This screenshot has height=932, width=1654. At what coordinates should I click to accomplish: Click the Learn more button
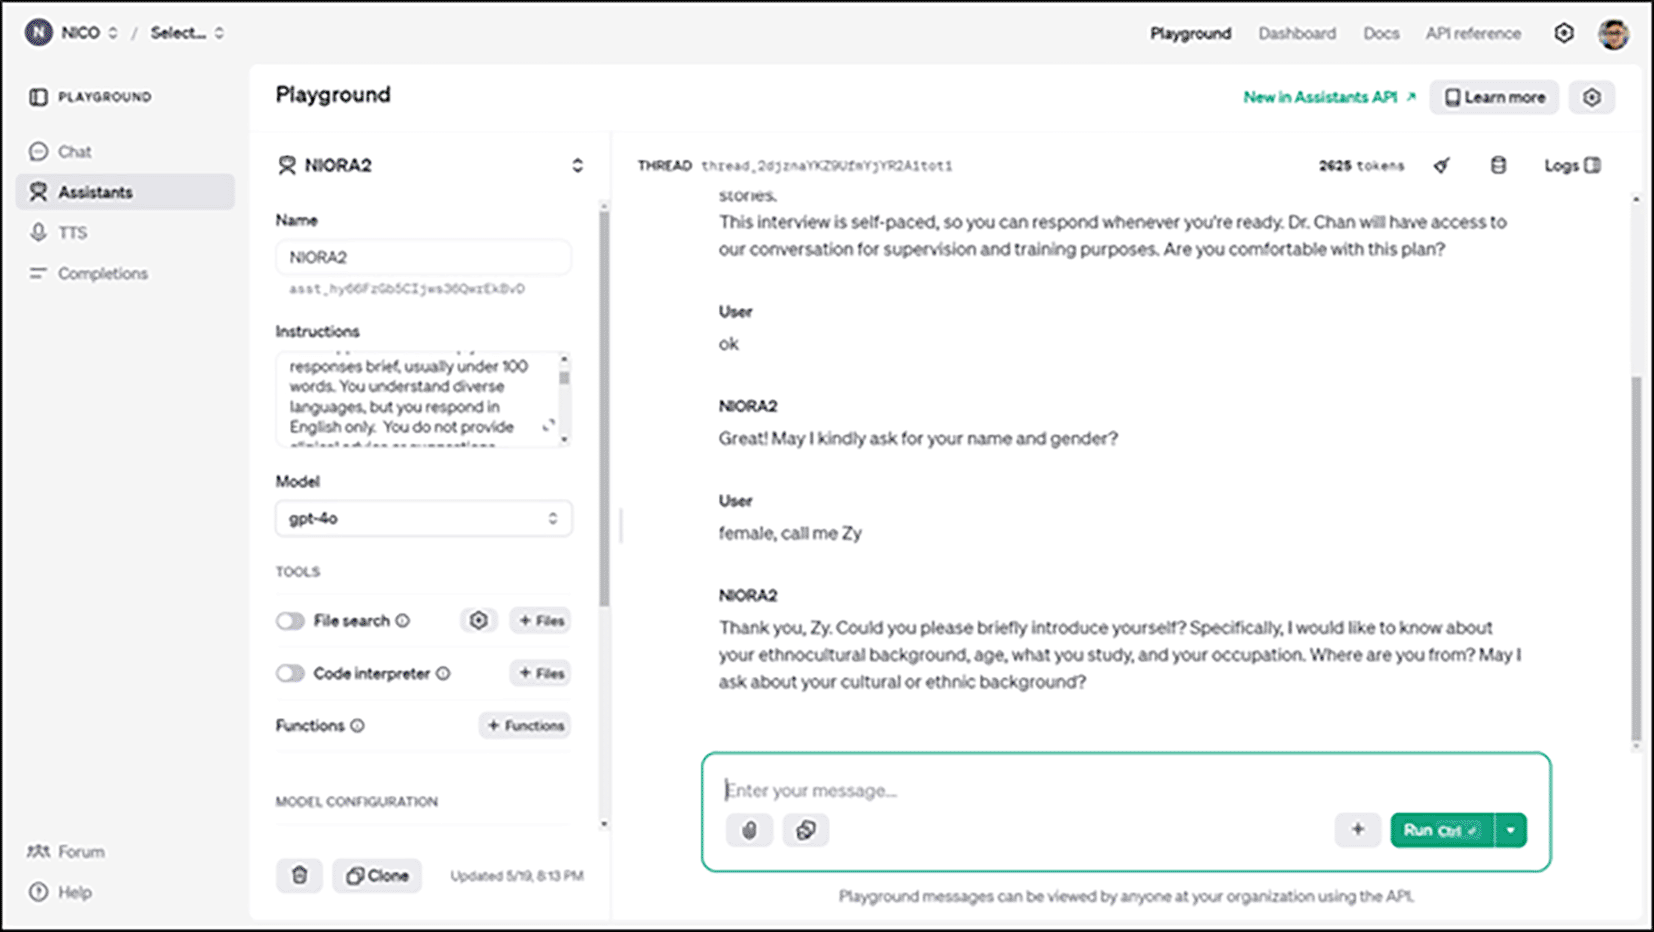(x=1494, y=97)
